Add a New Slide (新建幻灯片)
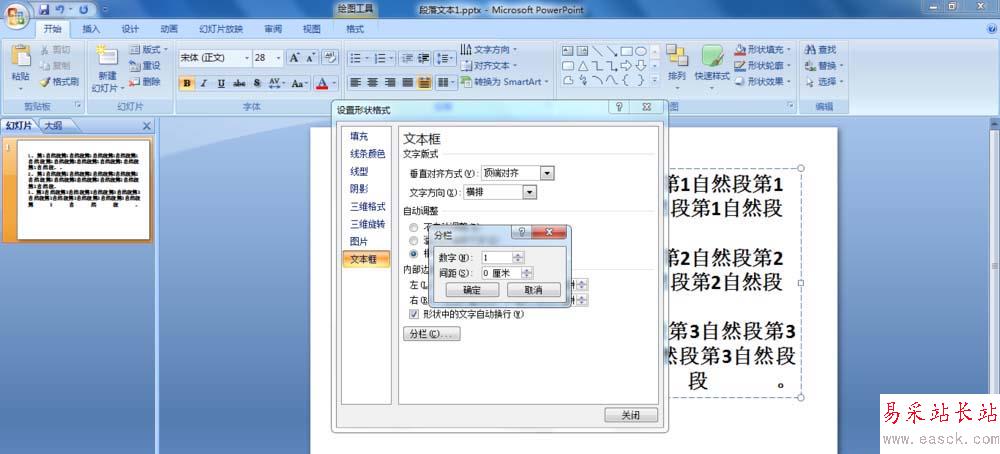Image resolution: width=1000 pixels, height=454 pixels. click(x=107, y=69)
